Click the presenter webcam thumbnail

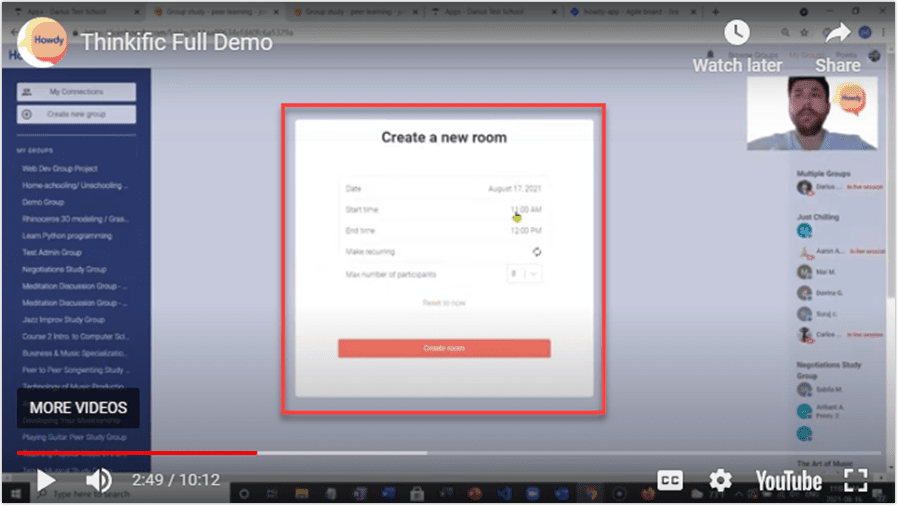[812, 113]
